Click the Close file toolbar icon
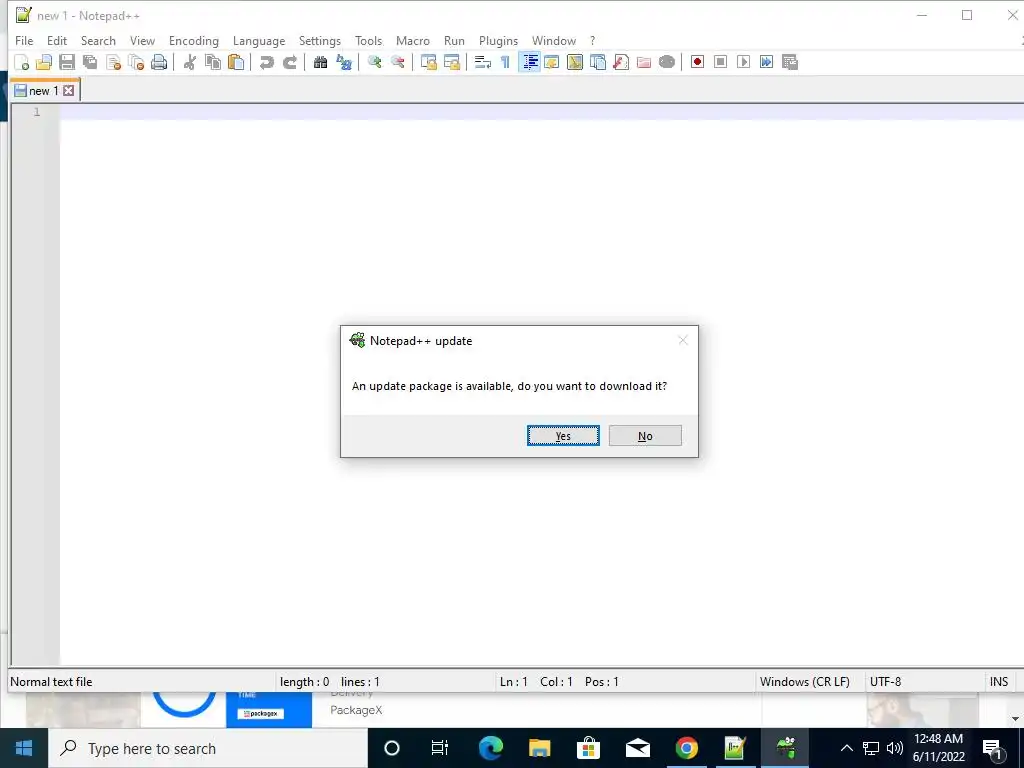Image resolution: width=1024 pixels, height=768 pixels. click(113, 62)
